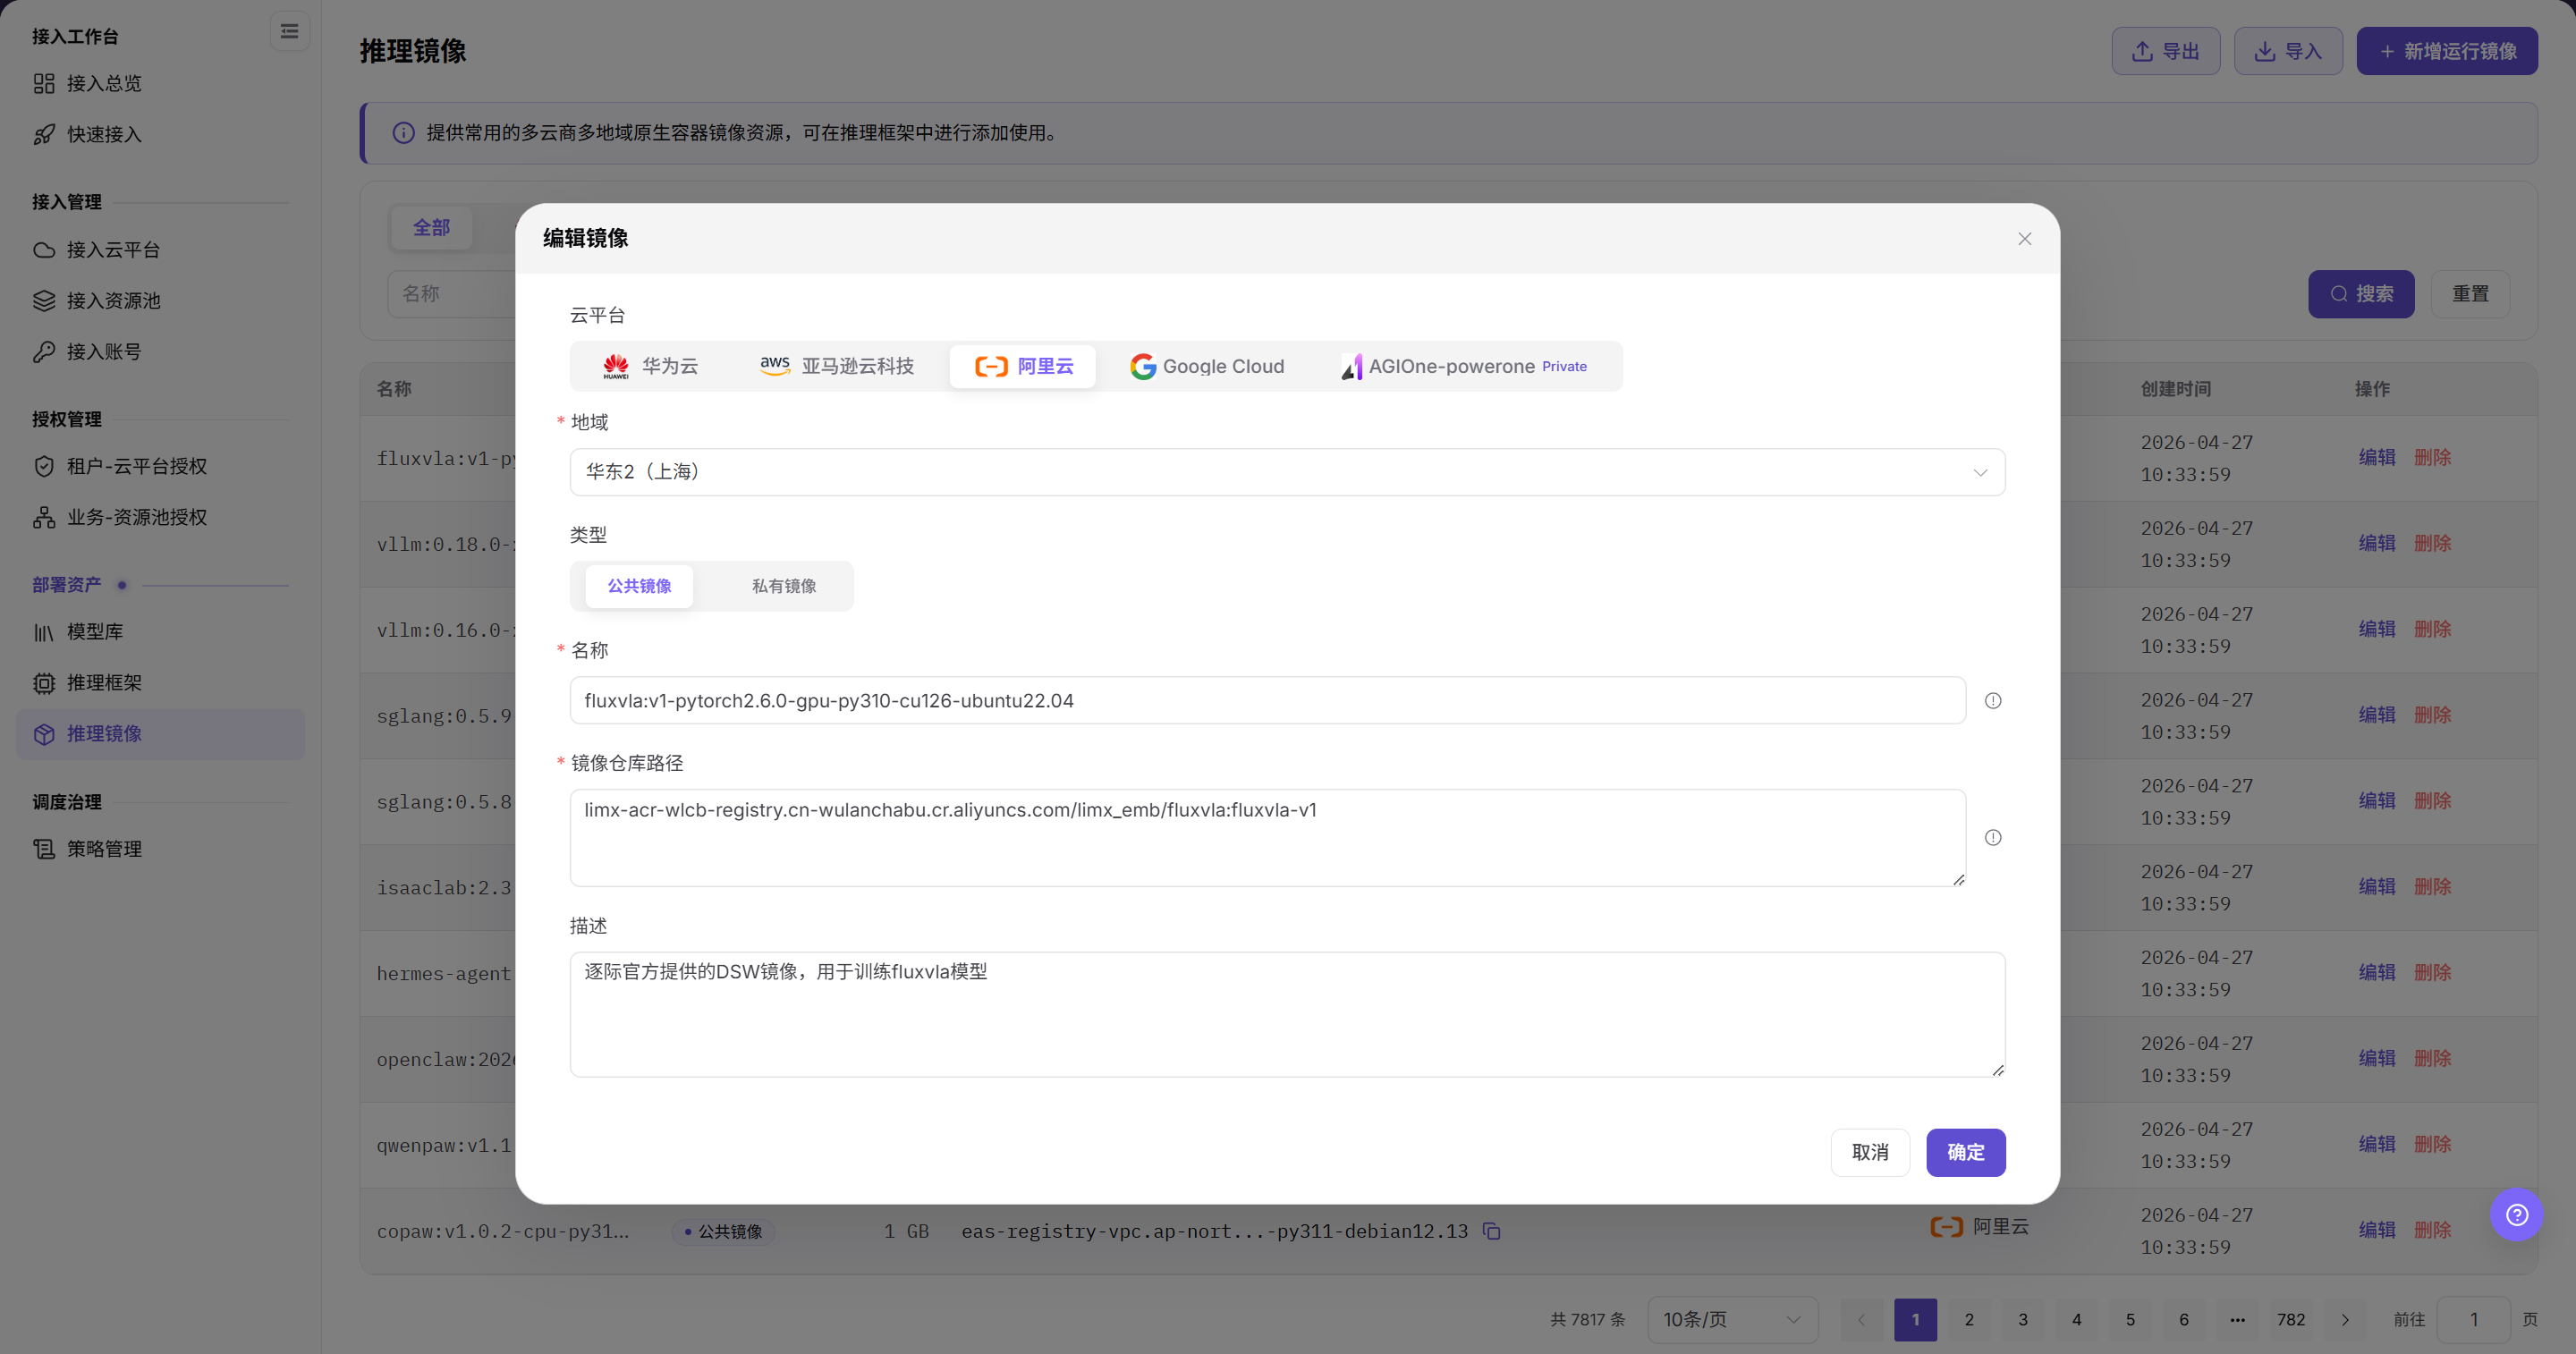Go to page 6

click(x=2184, y=1320)
